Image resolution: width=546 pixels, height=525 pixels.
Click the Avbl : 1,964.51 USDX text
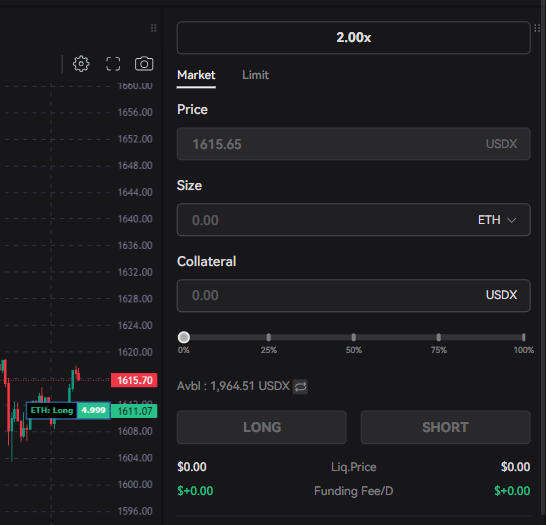tap(233, 386)
